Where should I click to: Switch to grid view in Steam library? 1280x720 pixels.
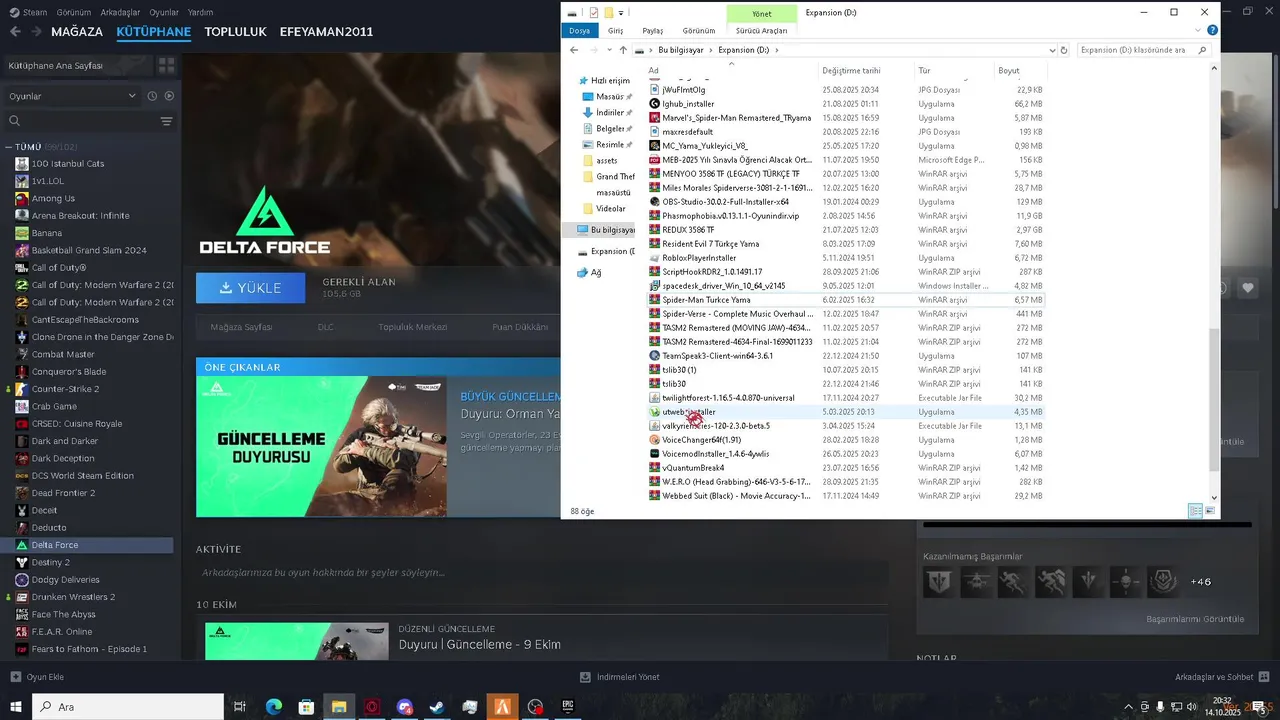[x=166, y=65]
